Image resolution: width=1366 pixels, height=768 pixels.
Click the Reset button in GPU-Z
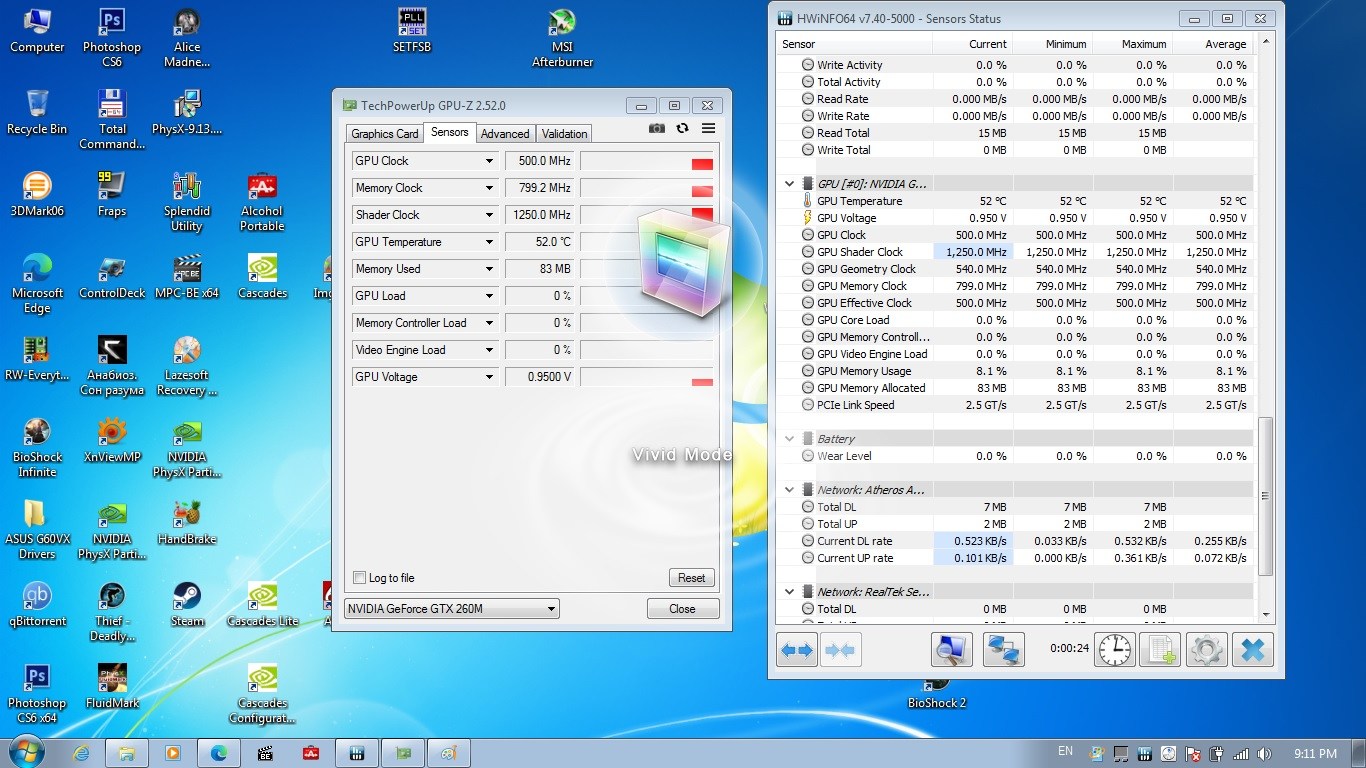[691, 578]
